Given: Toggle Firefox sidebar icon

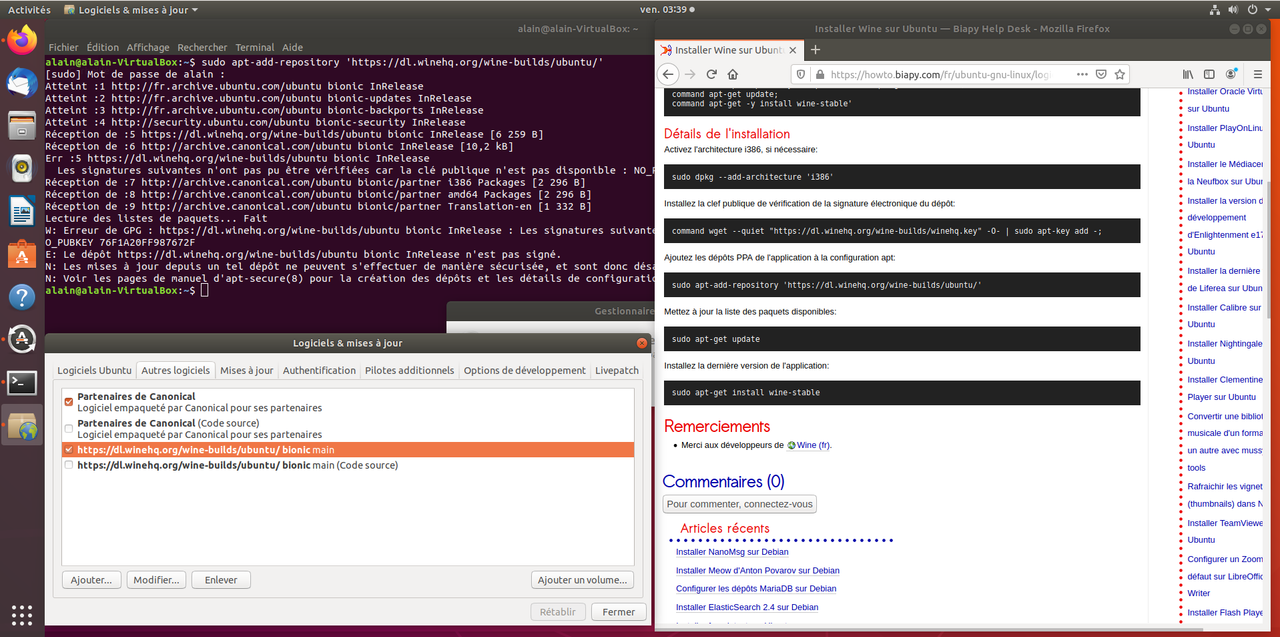Looking at the screenshot, I should [1209, 74].
